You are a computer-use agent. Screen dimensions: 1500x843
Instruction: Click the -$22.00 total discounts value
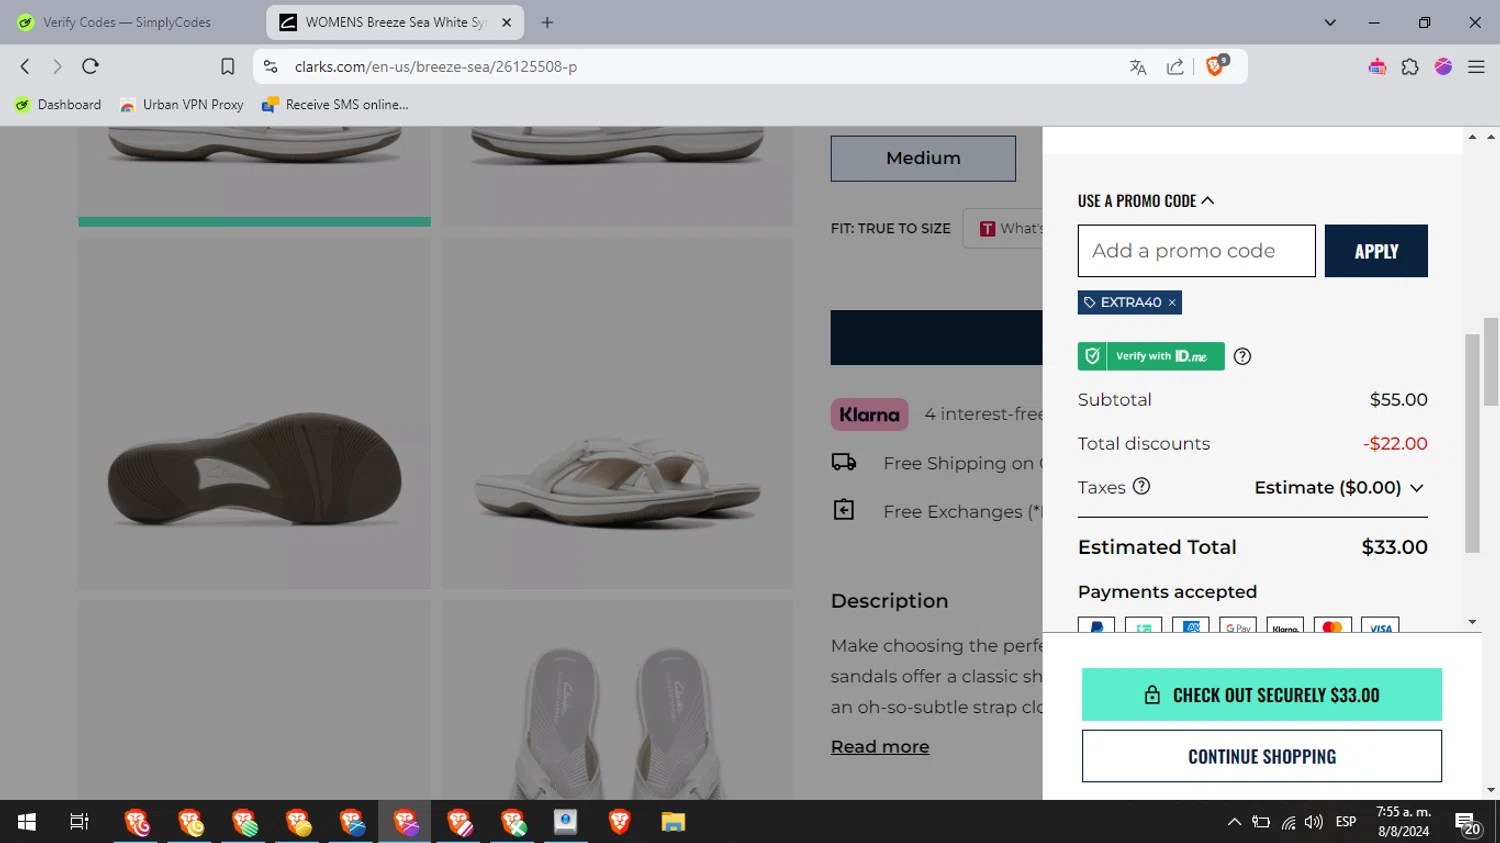coord(1395,443)
